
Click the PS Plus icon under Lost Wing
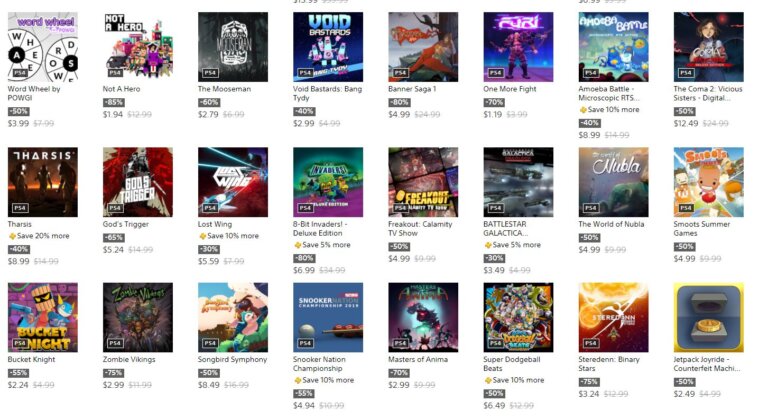click(x=202, y=236)
